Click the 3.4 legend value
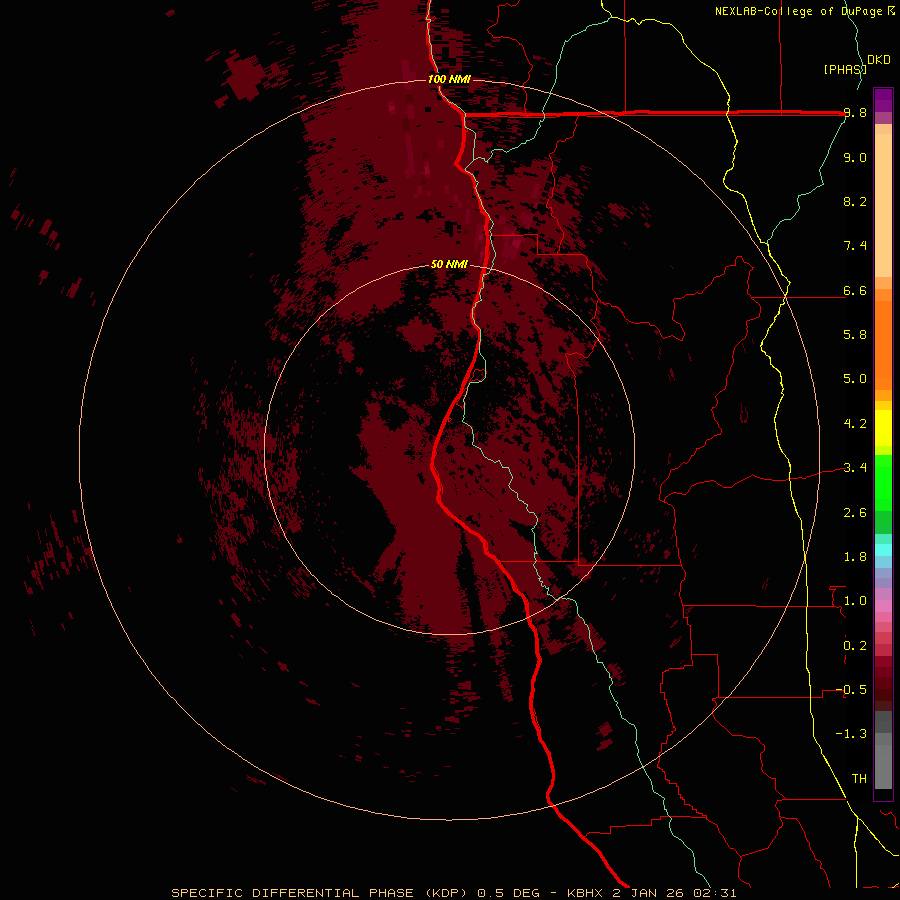This screenshot has width=900, height=900. (855, 468)
